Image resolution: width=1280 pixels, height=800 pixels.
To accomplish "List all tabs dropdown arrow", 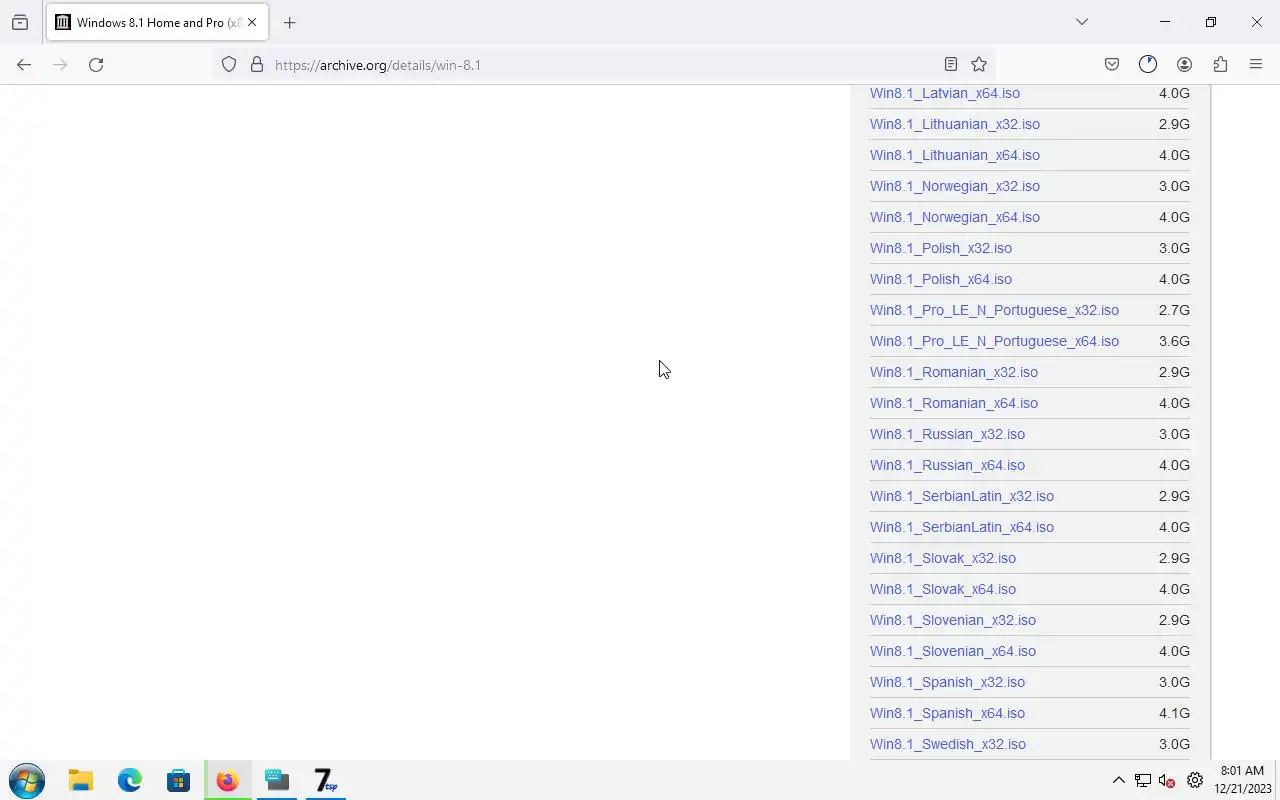I will coord(1081,22).
